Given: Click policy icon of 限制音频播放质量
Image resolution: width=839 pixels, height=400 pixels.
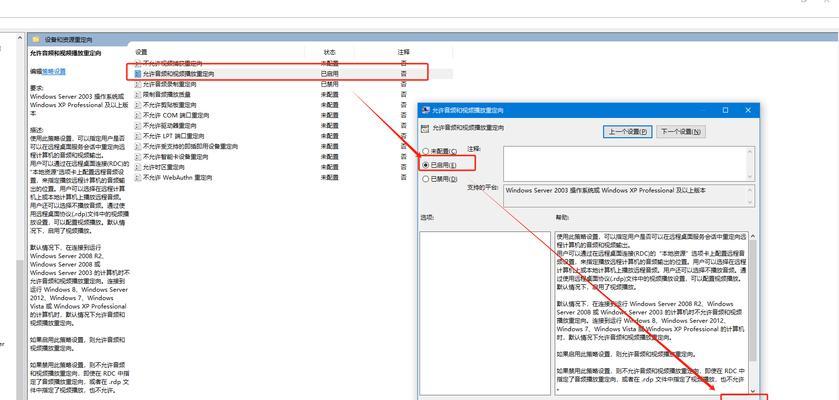Looking at the screenshot, I should [138, 95].
